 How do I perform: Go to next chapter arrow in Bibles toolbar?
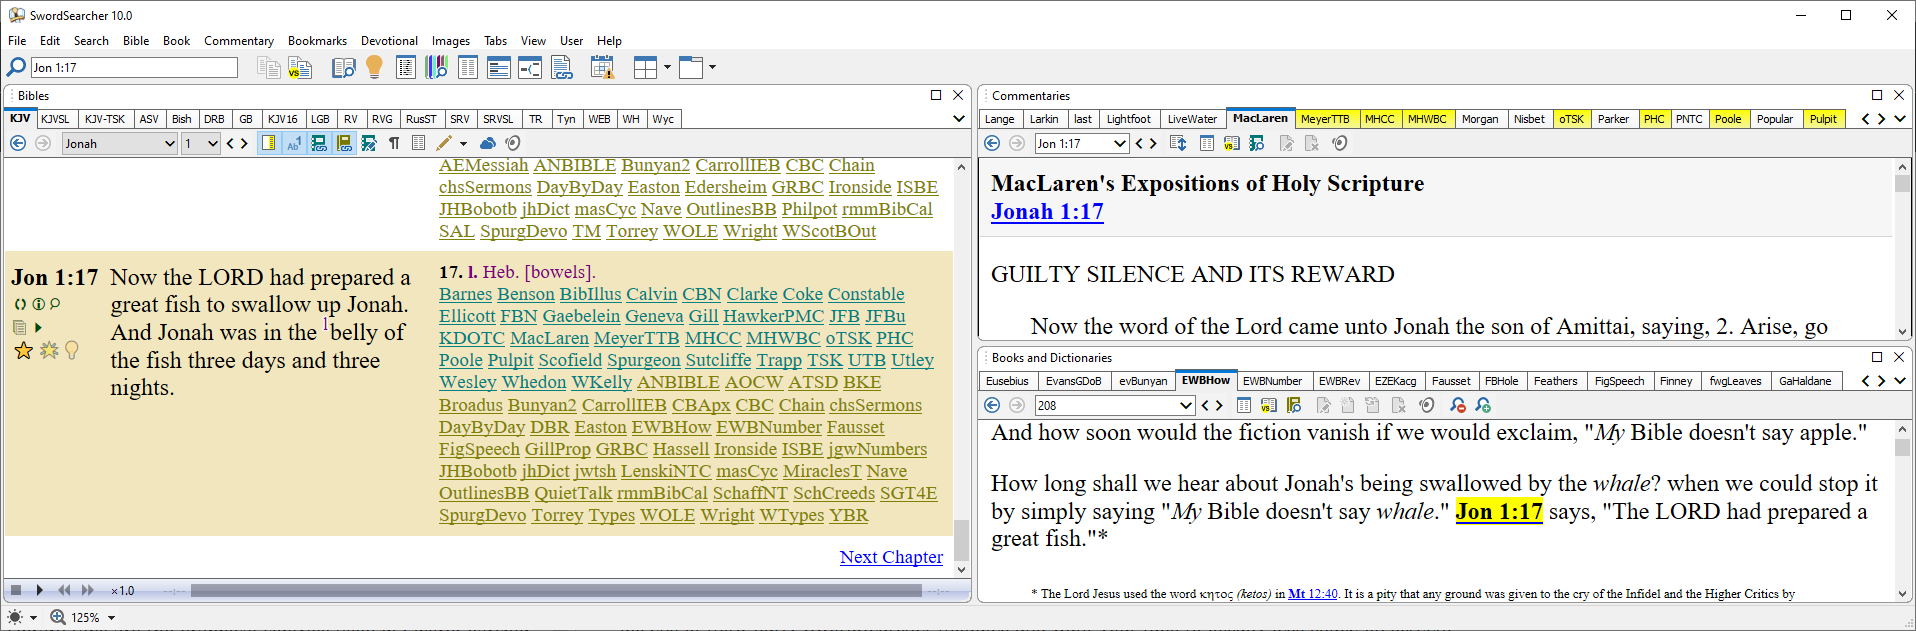click(244, 143)
